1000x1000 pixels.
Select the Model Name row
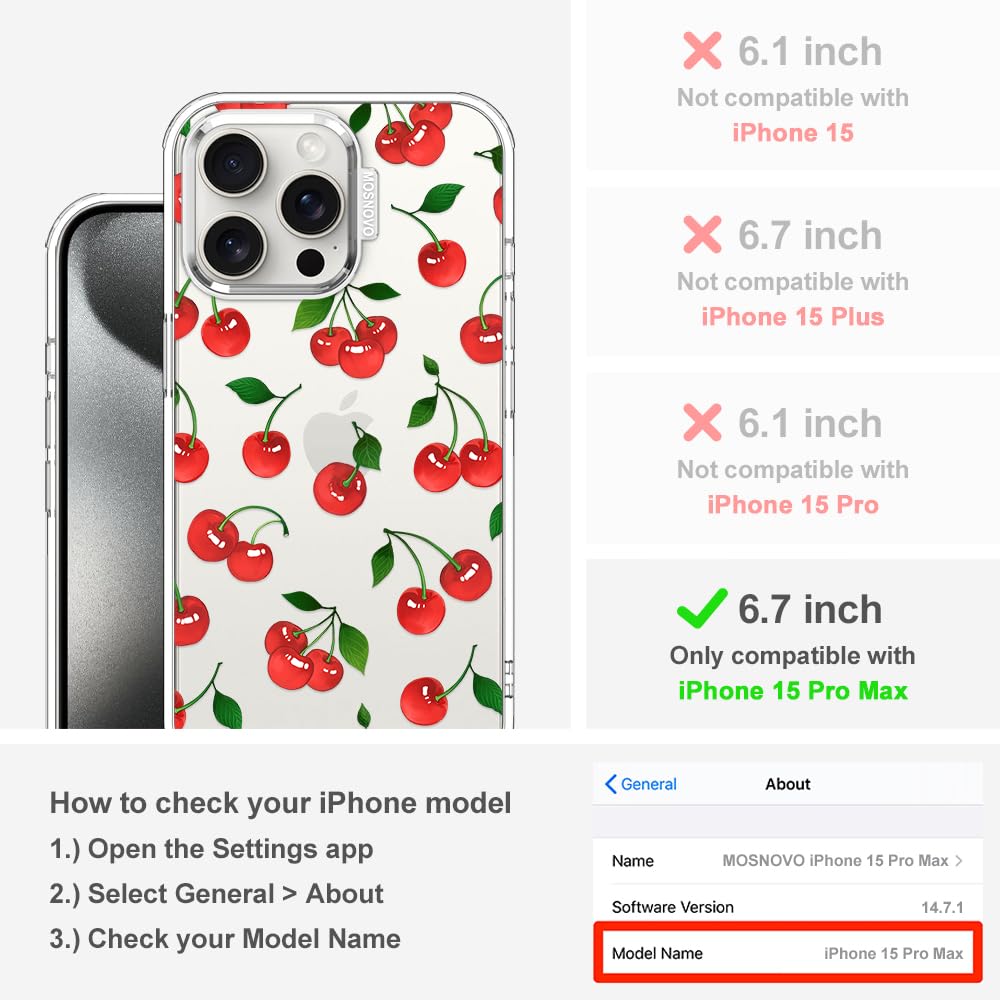point(788,953)
